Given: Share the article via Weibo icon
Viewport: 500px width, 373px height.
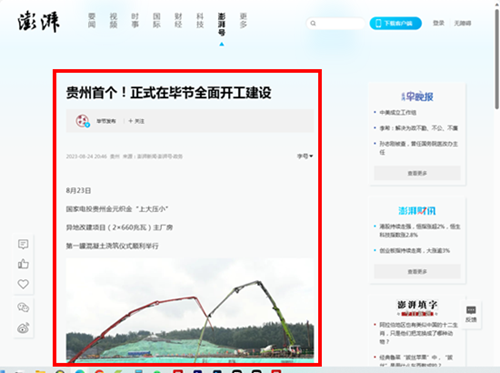Looking at the screenshot, I should 23,328.
